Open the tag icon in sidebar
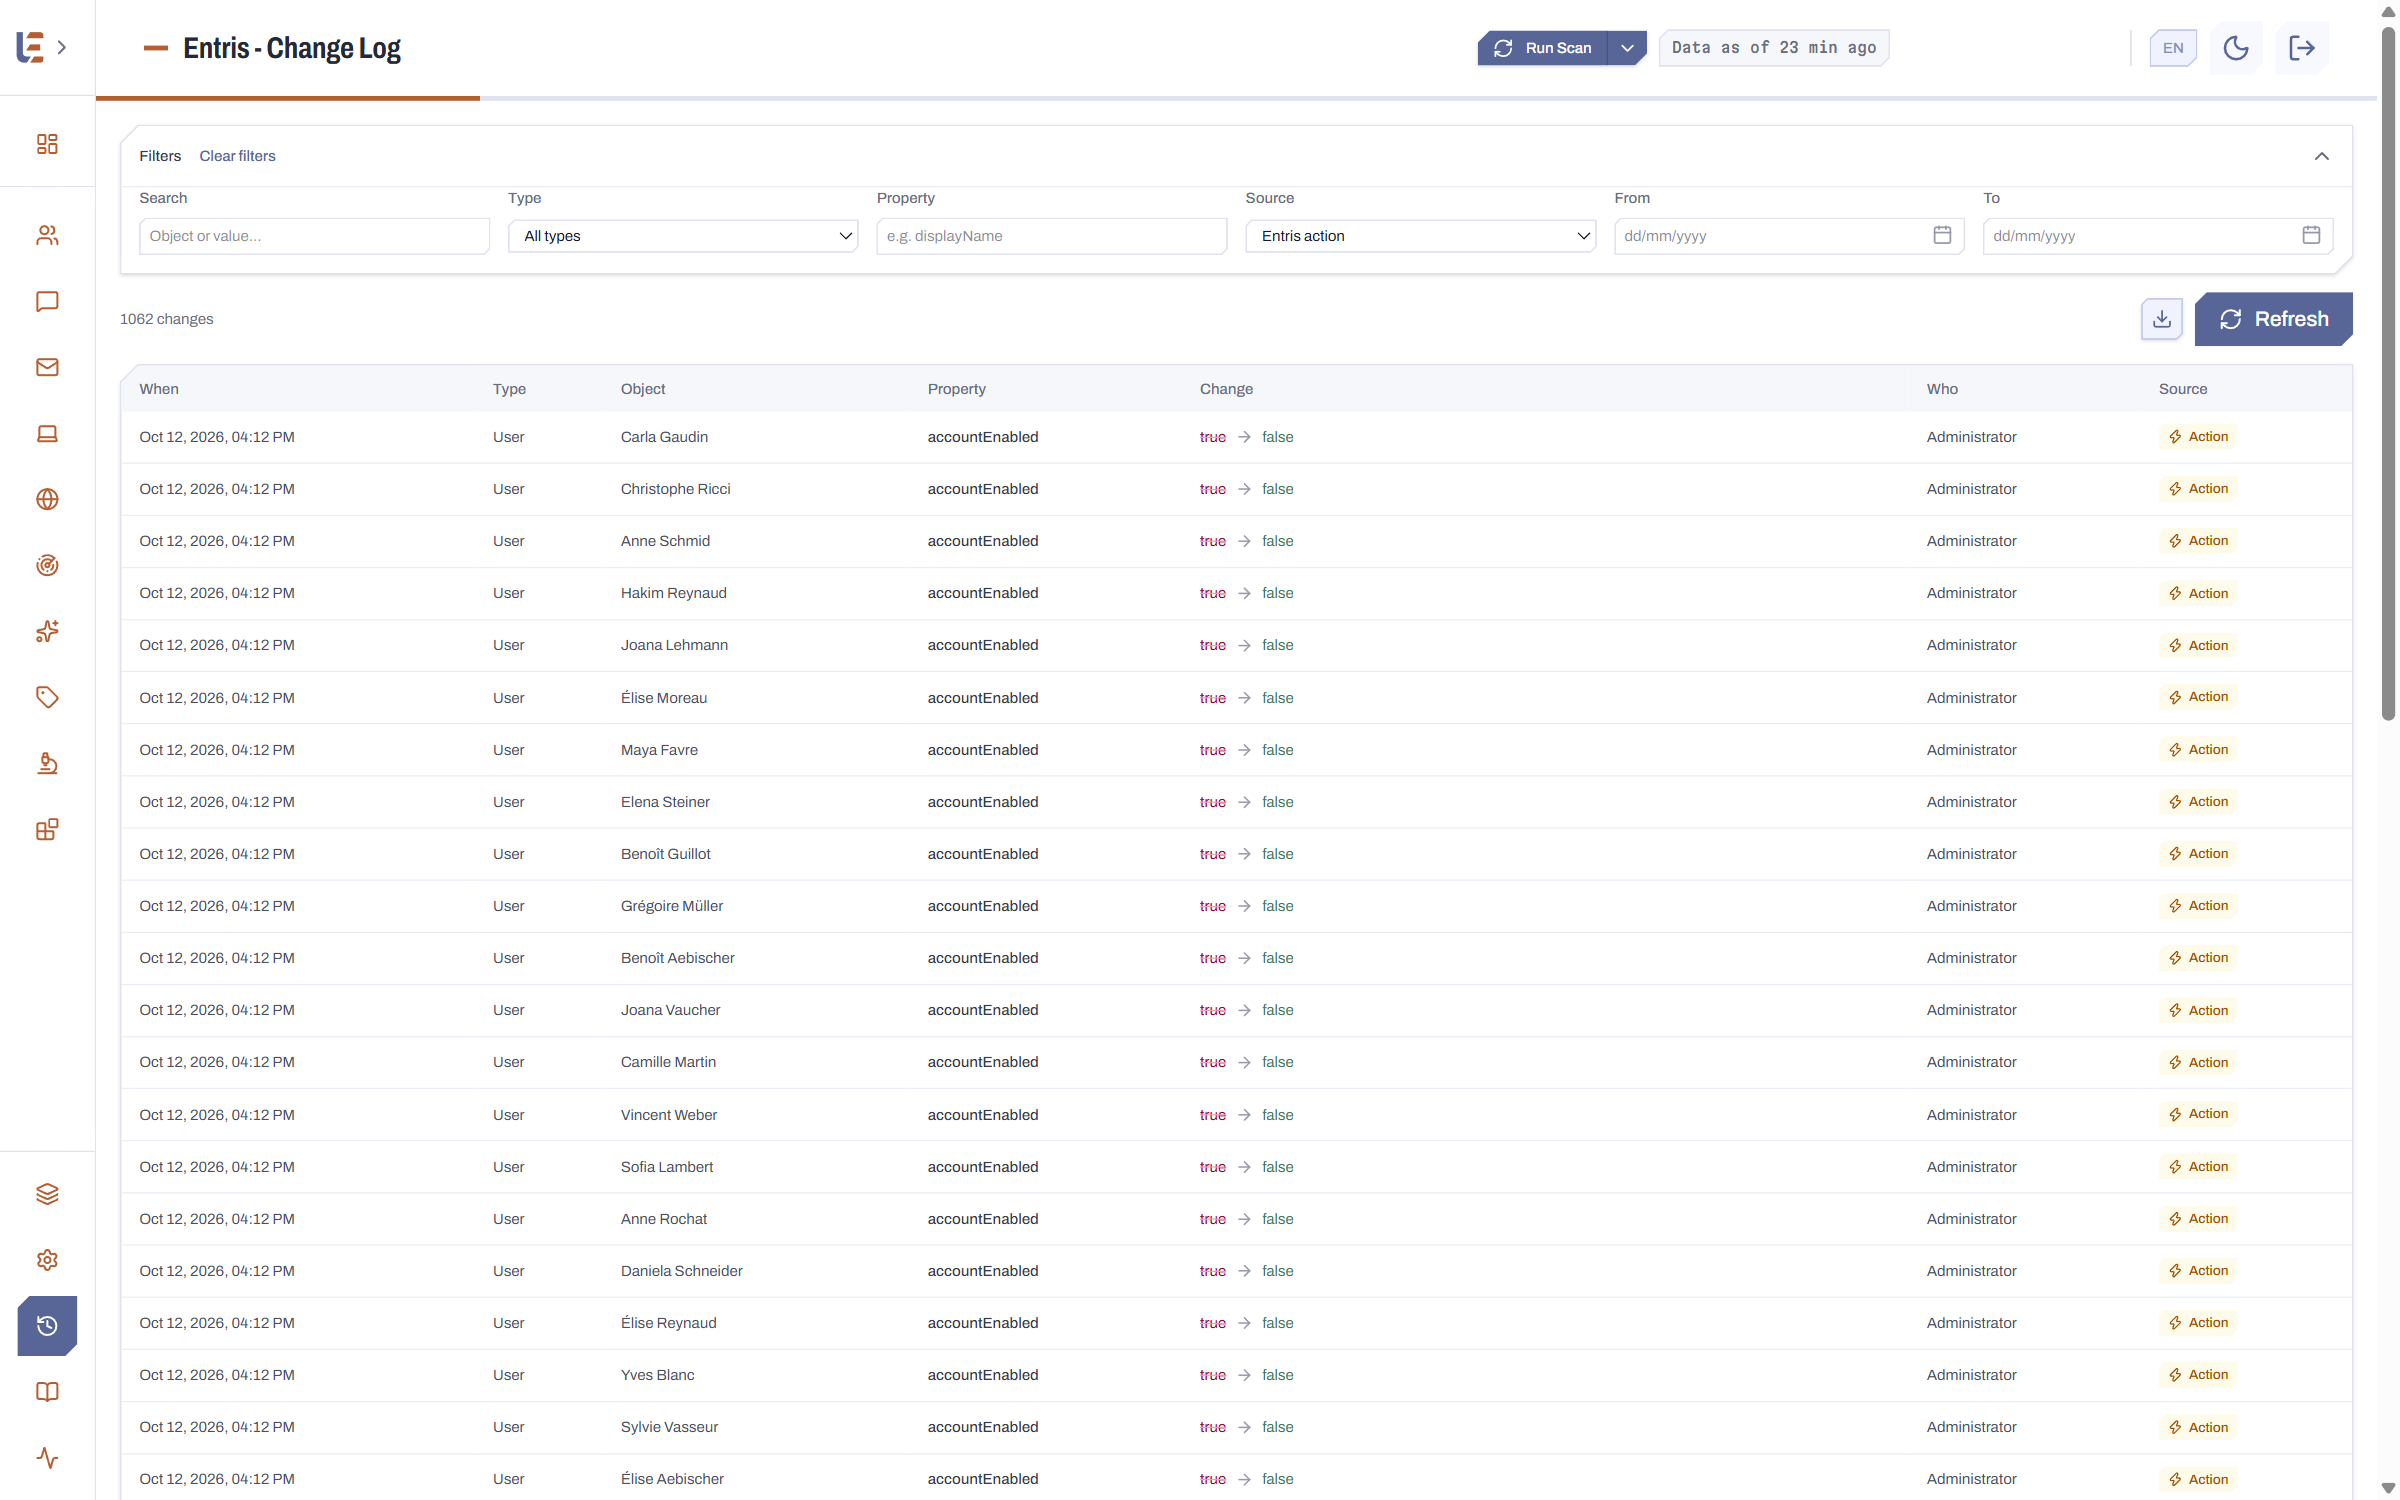The width and height of the screenshot is (2400, 1500). (47, 697)
